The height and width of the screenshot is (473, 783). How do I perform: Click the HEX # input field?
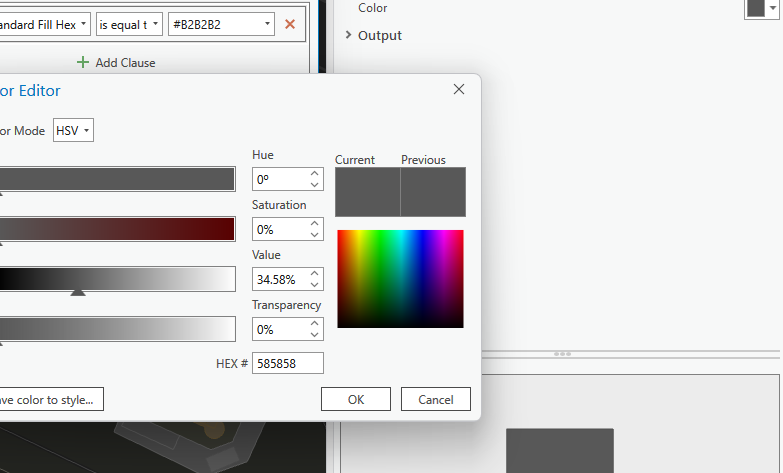tap(288, 363)
